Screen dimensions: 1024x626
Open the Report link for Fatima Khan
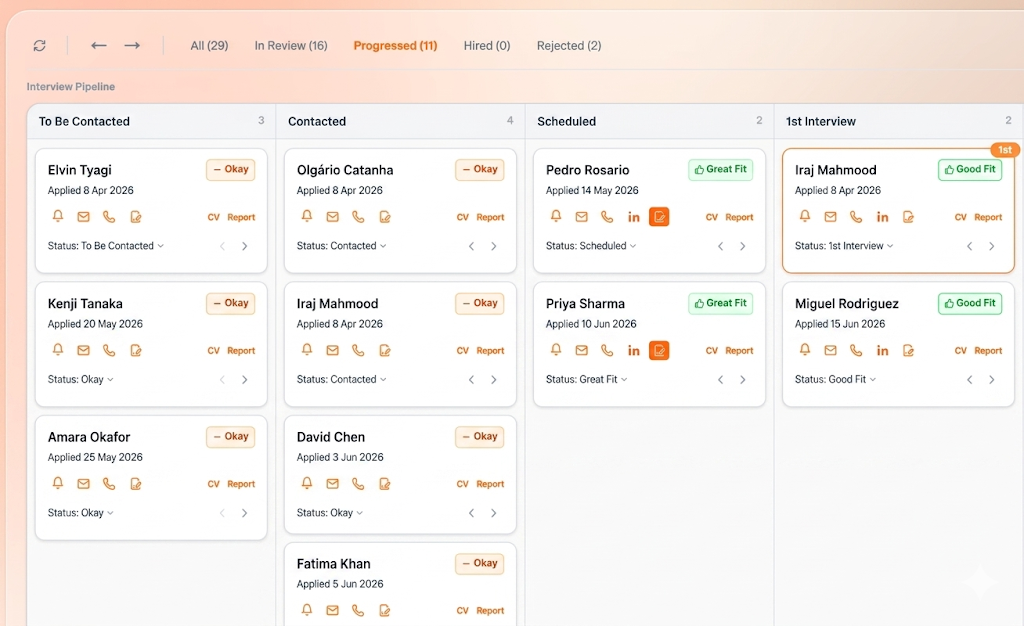pyautogui.click(x=490, y=611)
